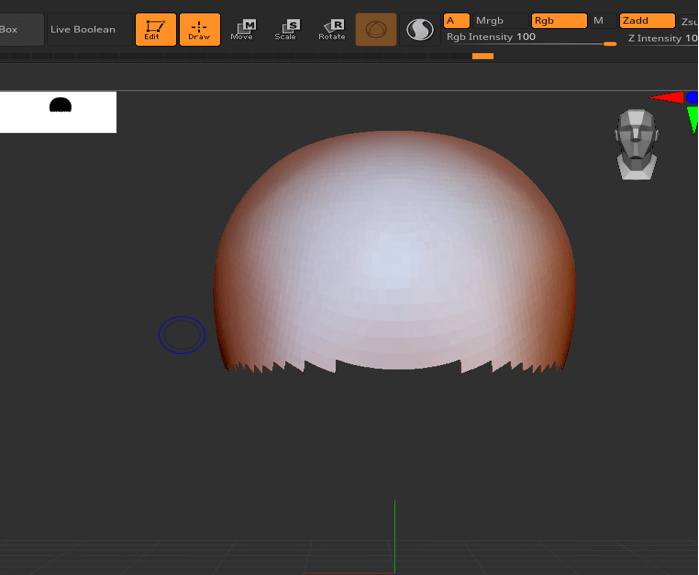
Task: Activate the Move tool
Action: coord(243,29)
